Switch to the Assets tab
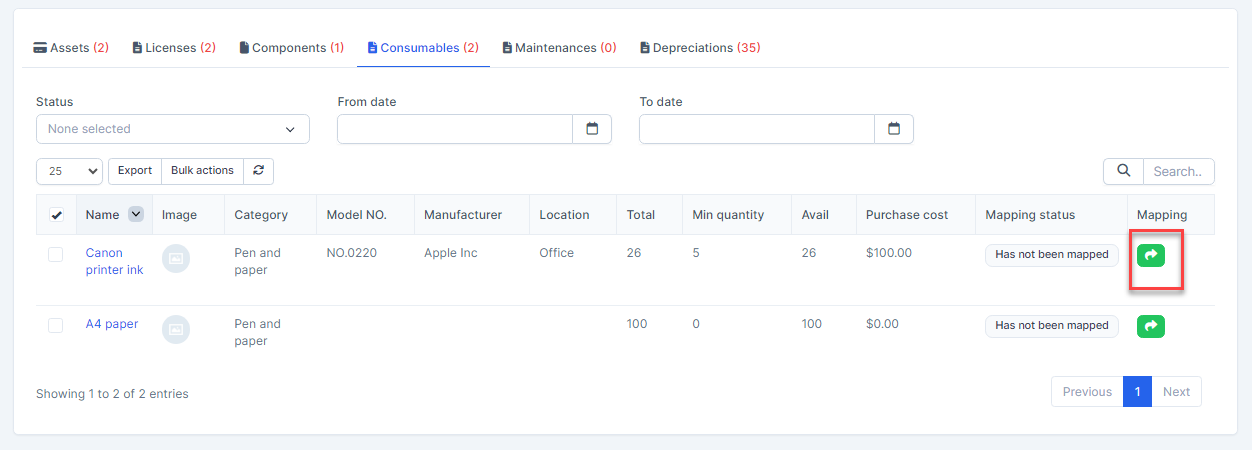This screenshot has height=450, width=1252. 71,48
